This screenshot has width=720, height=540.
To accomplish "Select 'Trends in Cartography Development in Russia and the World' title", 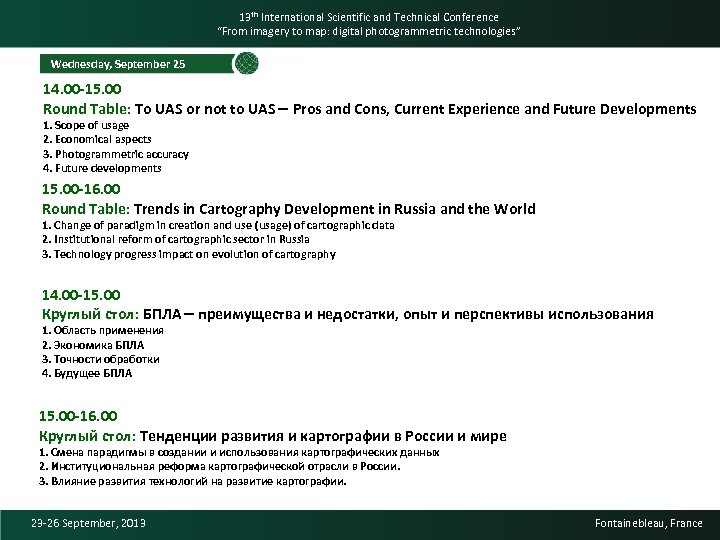I will point(335,209).
